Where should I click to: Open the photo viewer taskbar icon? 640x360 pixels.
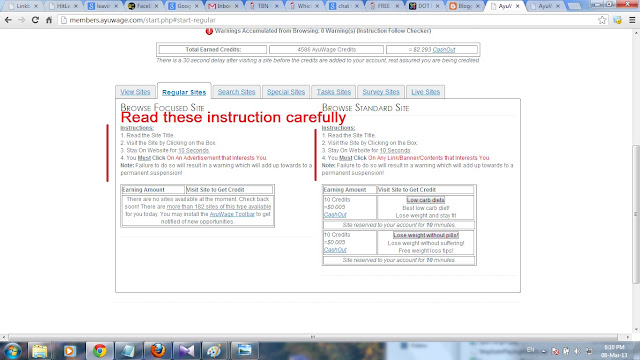pos(244,351)
